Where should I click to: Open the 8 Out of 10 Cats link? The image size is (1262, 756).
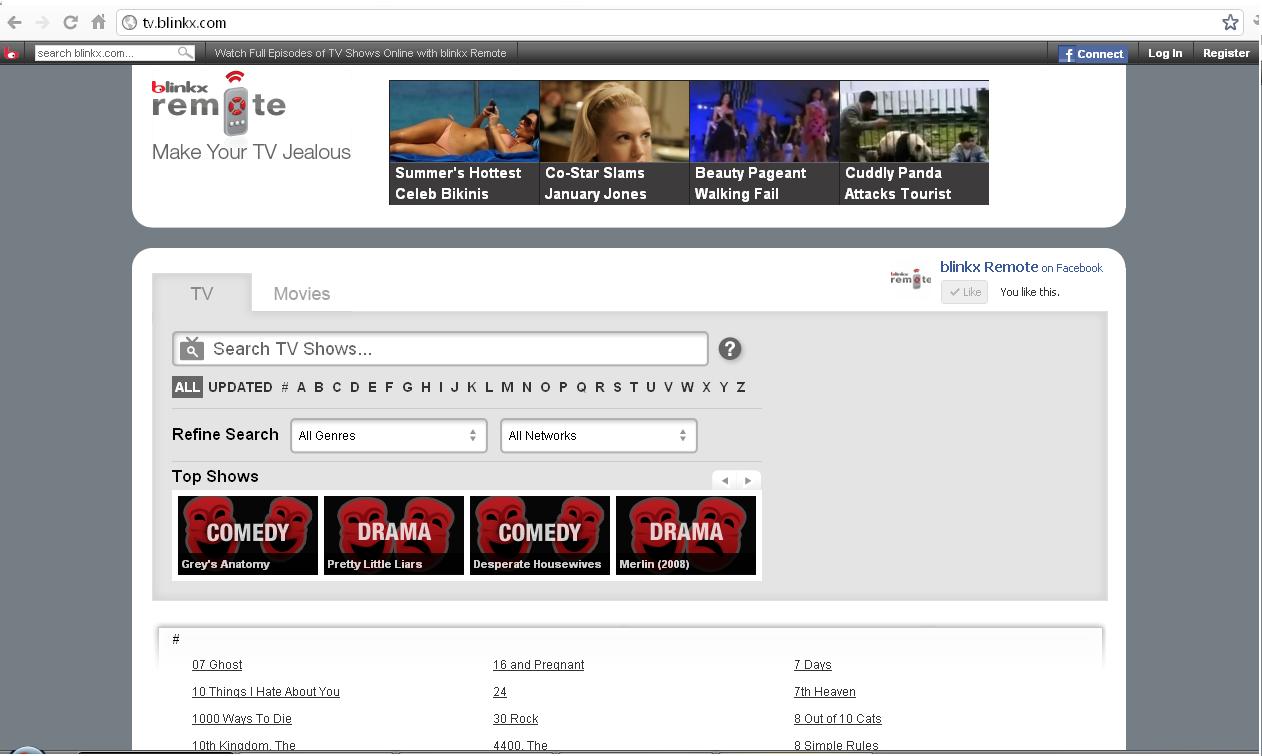(x=838, y=719)
